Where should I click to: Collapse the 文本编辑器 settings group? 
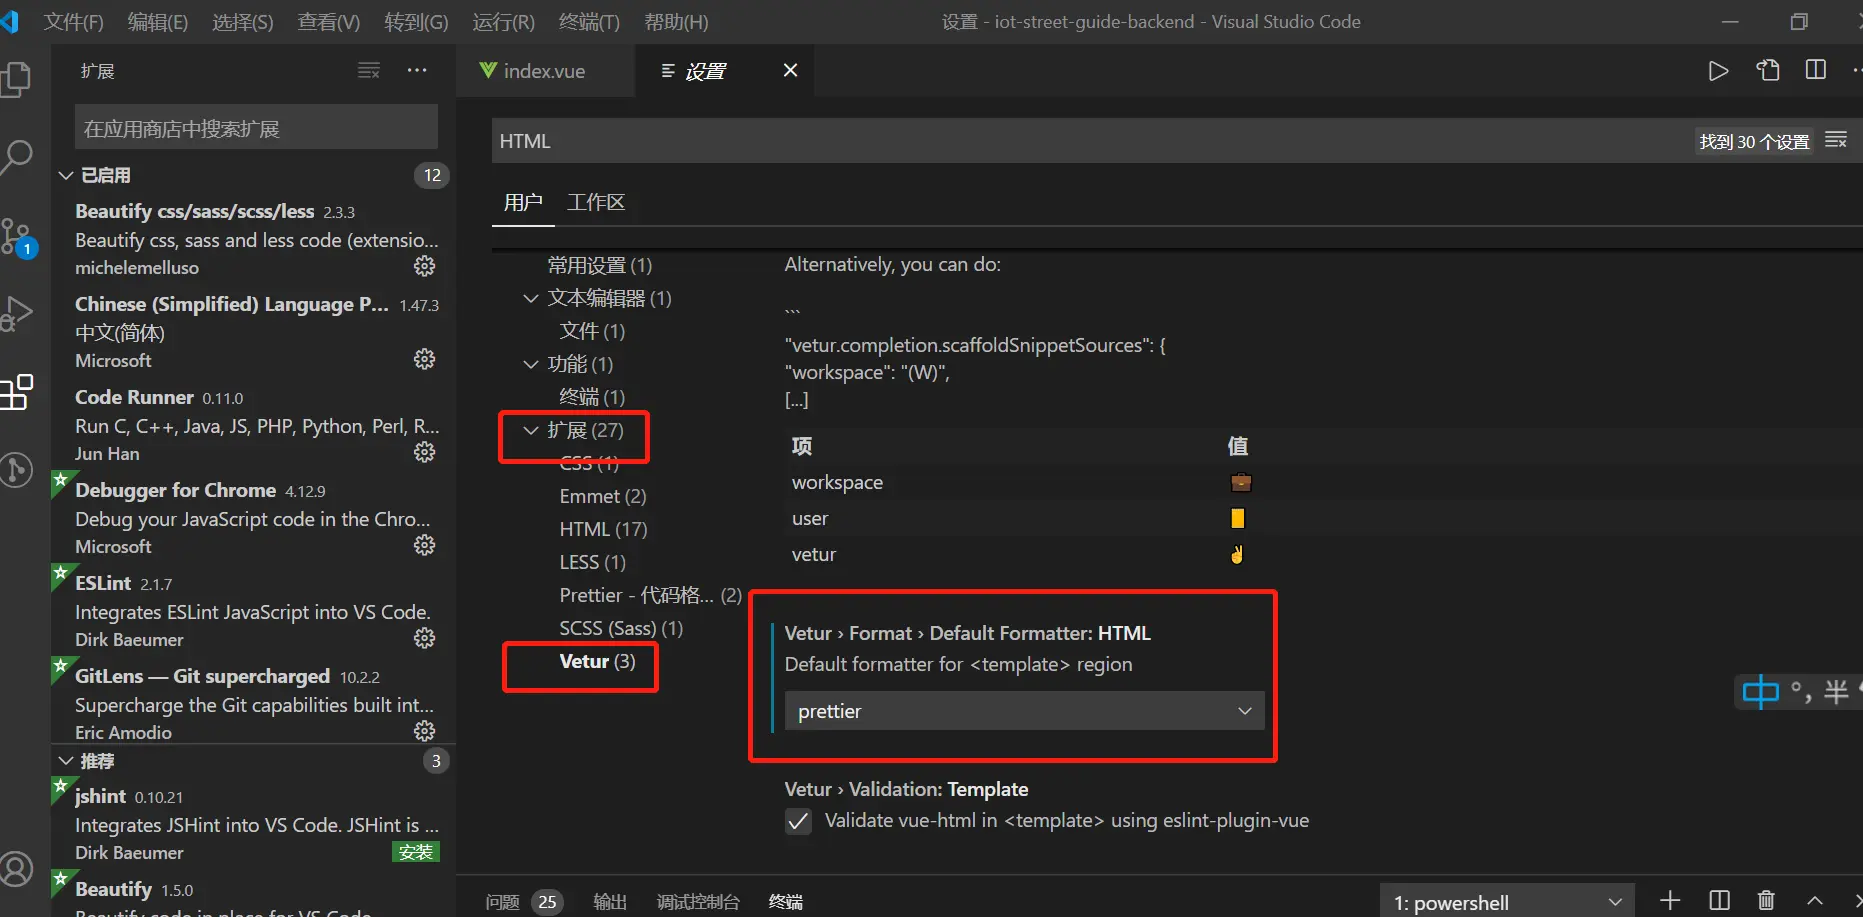click(x=531, y=298)
